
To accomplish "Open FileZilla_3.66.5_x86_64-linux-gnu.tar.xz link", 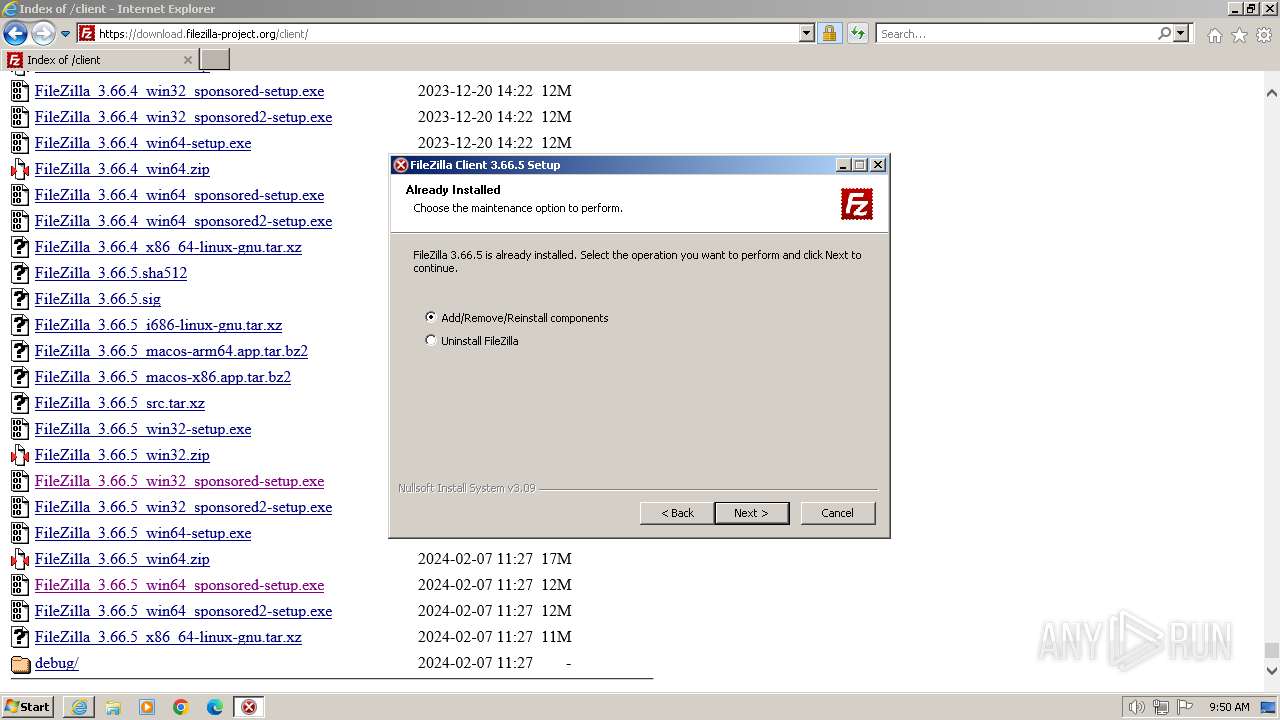I will (x=168, y=637).
